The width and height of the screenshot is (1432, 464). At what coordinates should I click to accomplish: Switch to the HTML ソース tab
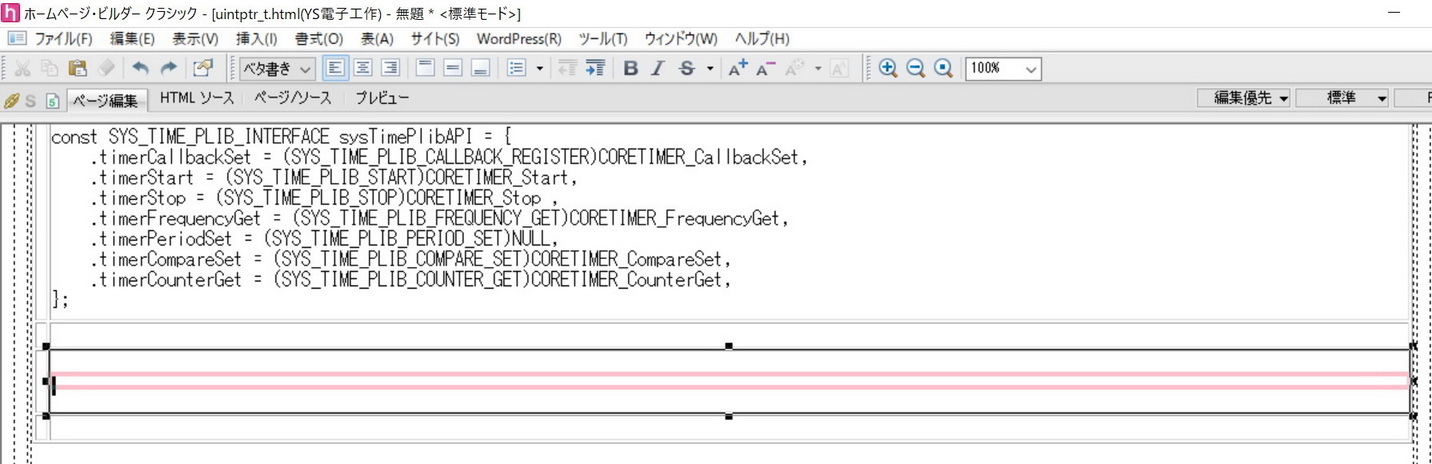[x=197, y=98]
